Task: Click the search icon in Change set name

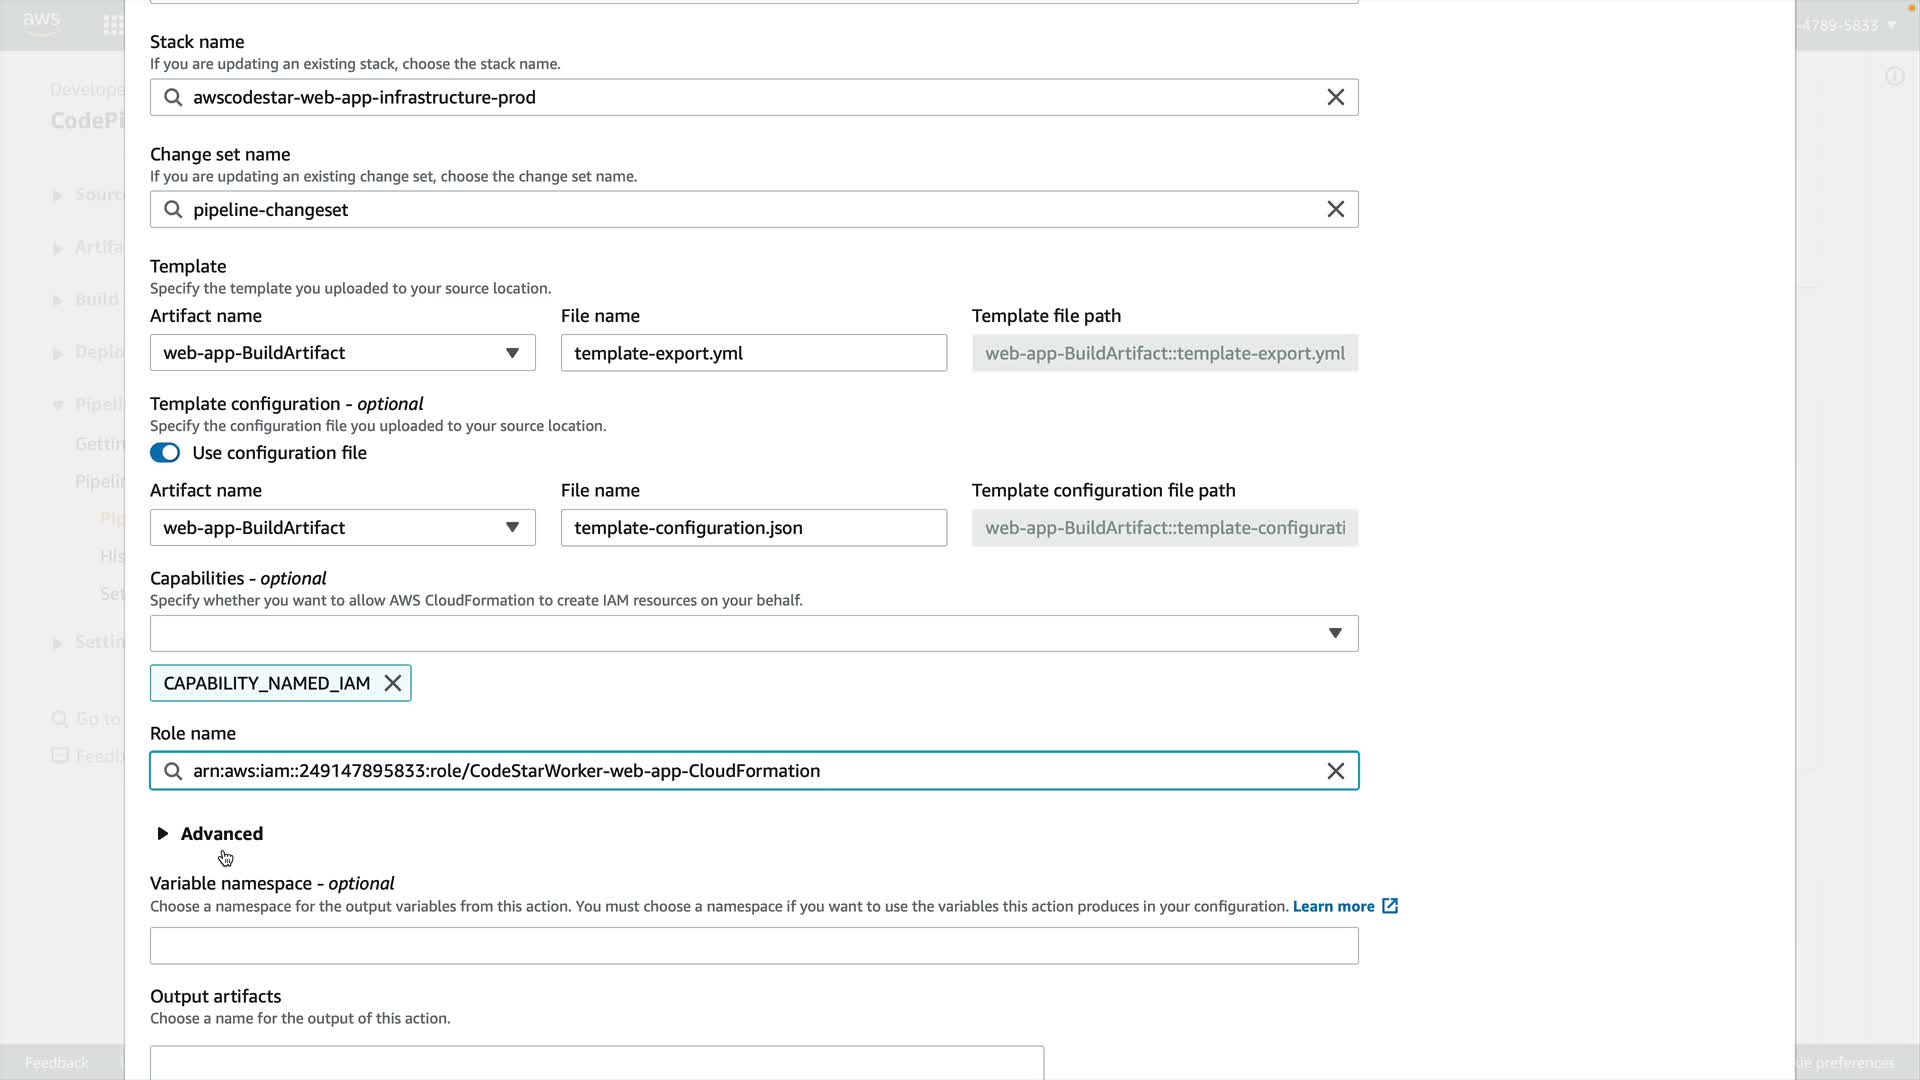Action: (x=173, y=209)
